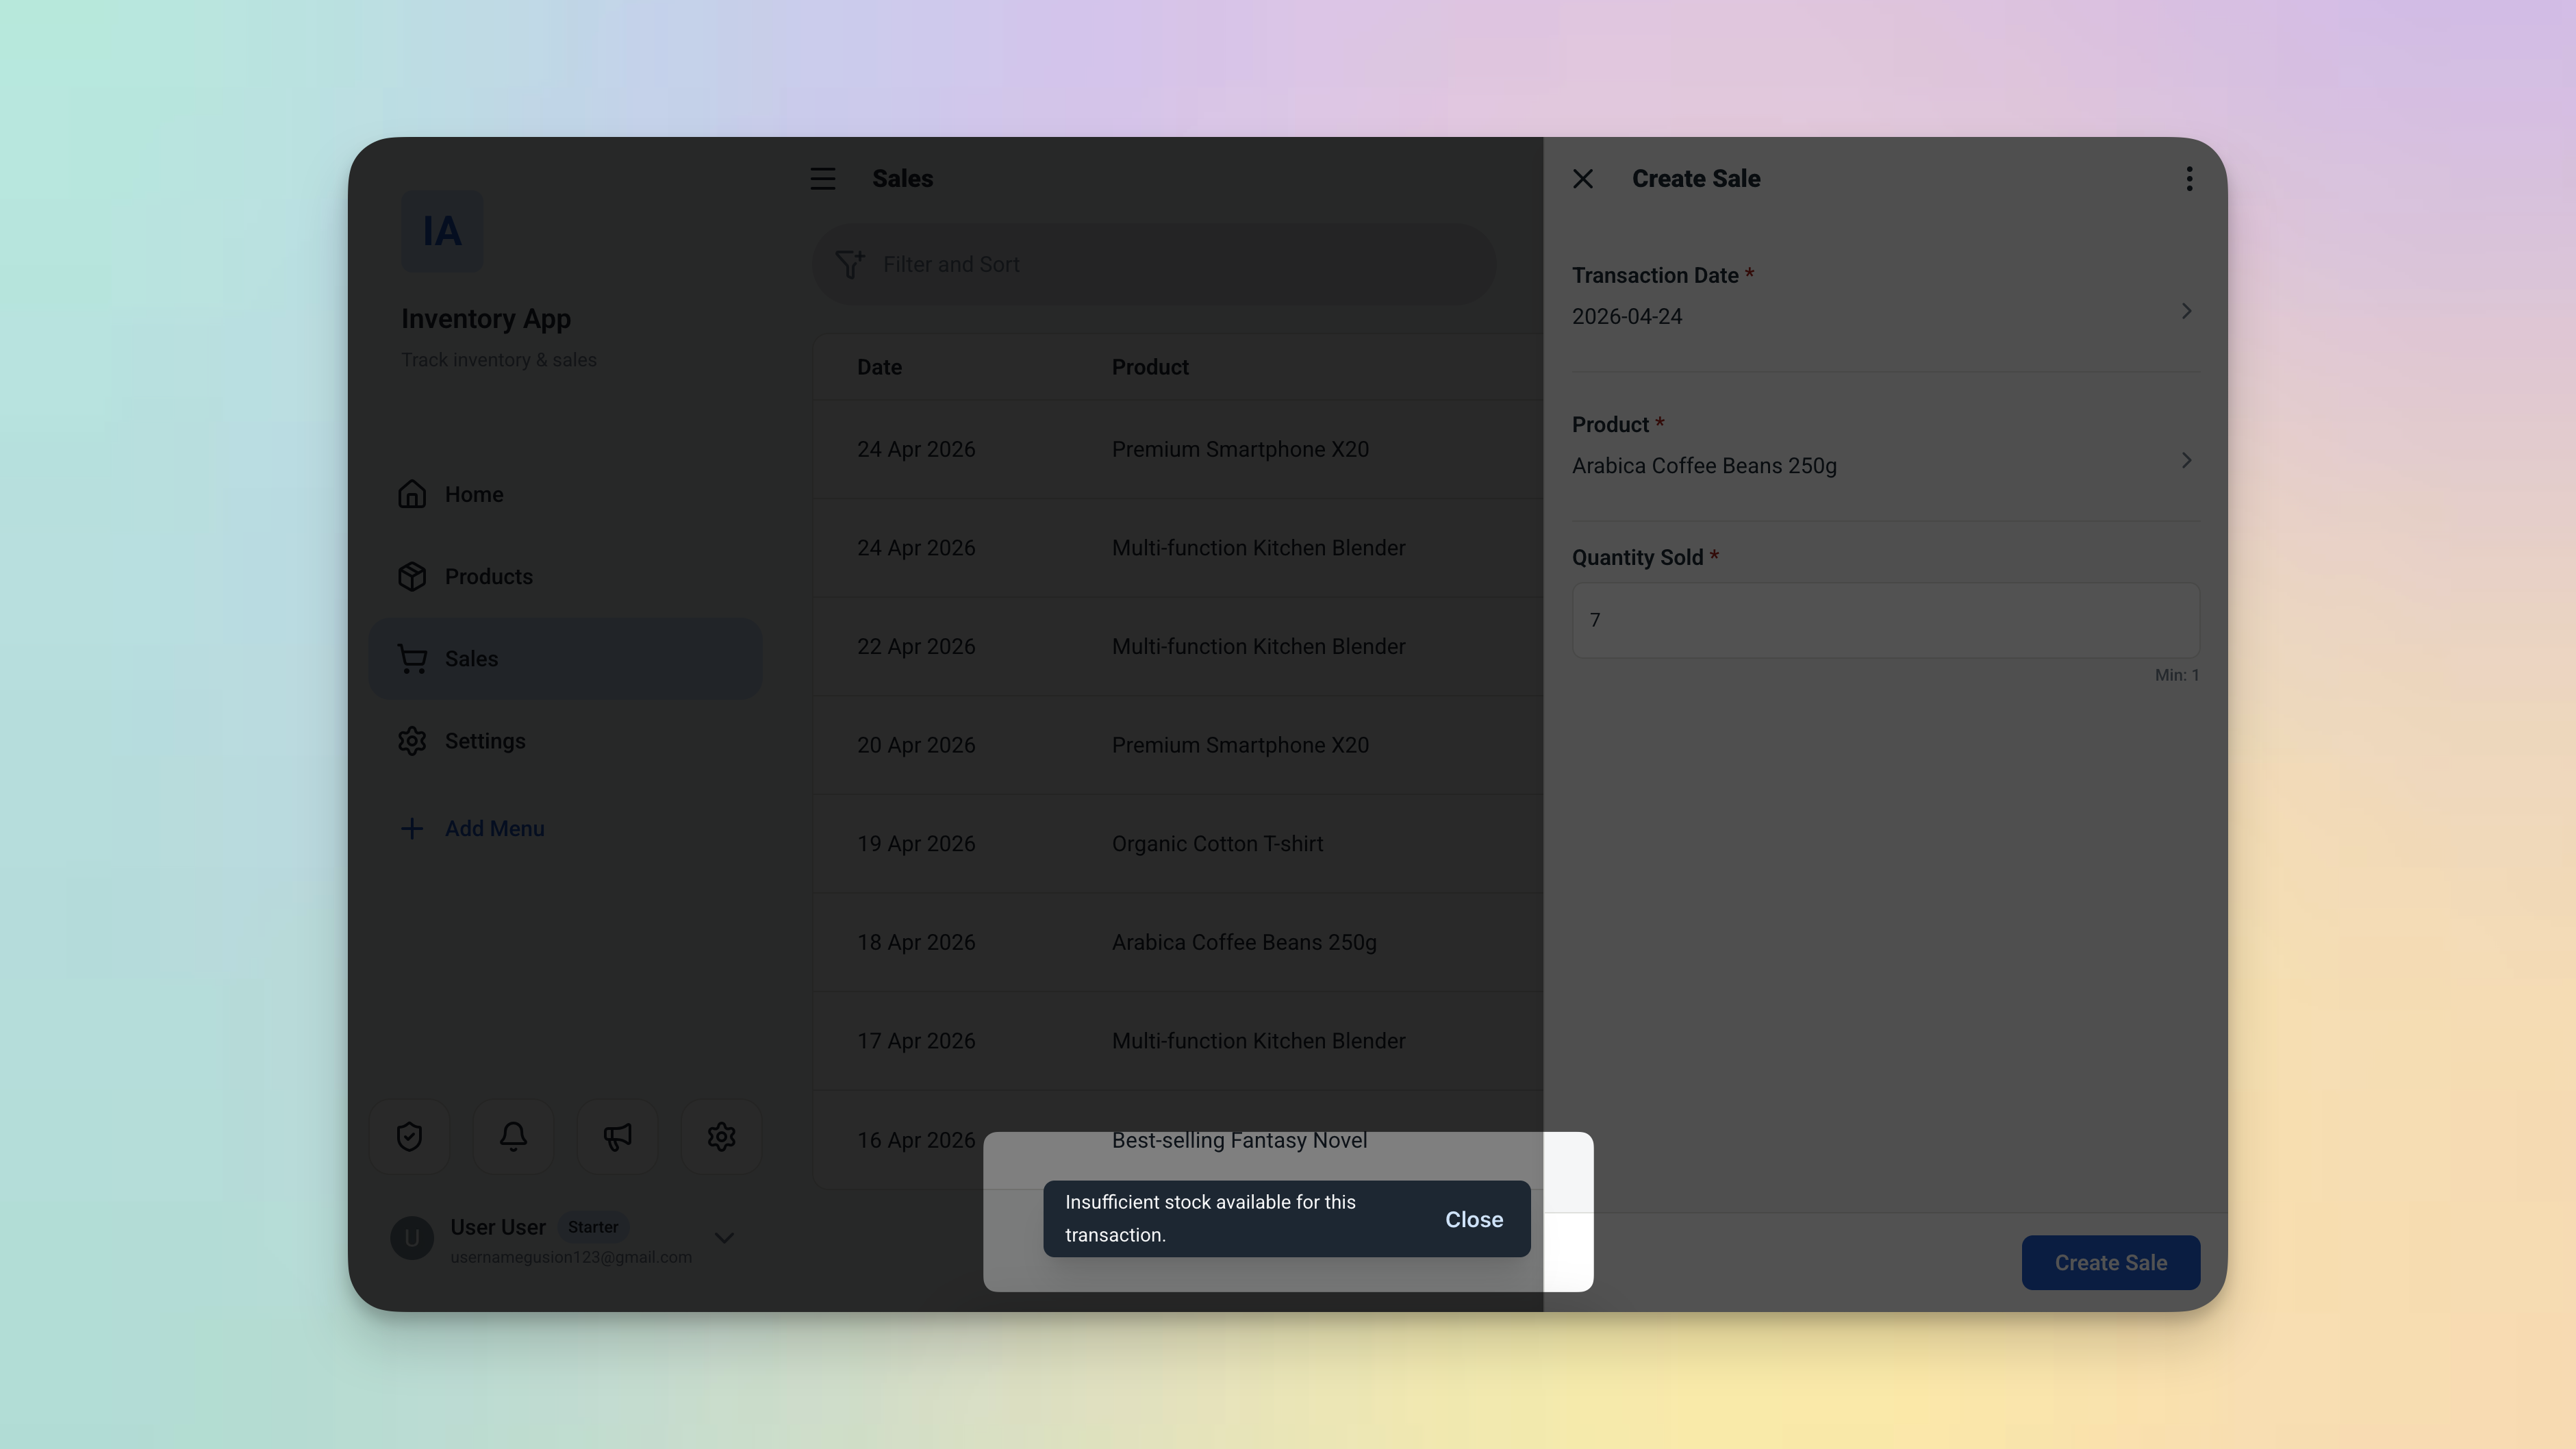
Task: Click the Product column header
Action: pyautogui.click(x=1150, y=367)
